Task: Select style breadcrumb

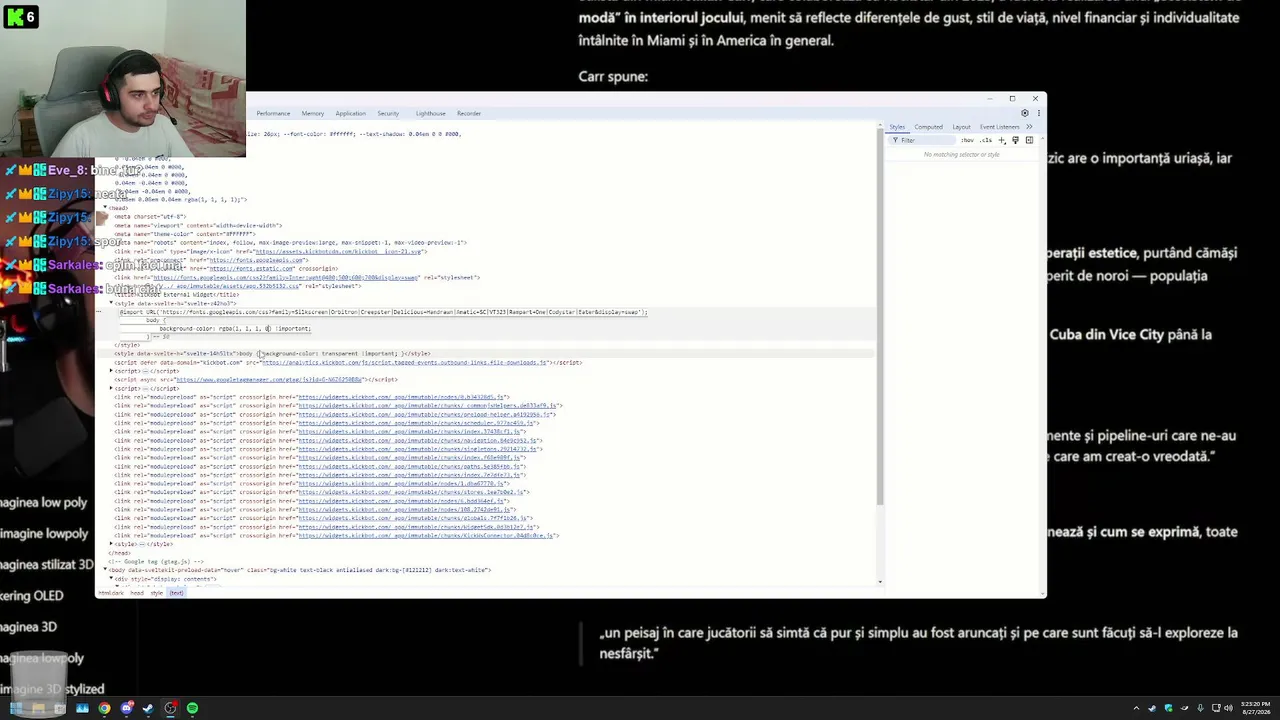Action: tap(157, 593)
